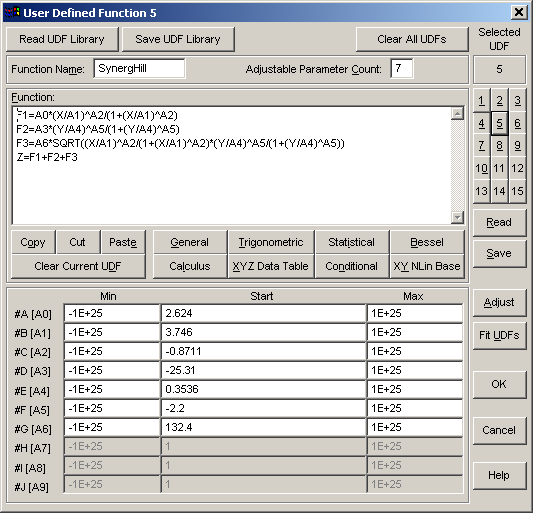Viewport: 533px width, 513px height.
Task: Edit Min value for #F [A5]
Action: click(x=112, y=409)
